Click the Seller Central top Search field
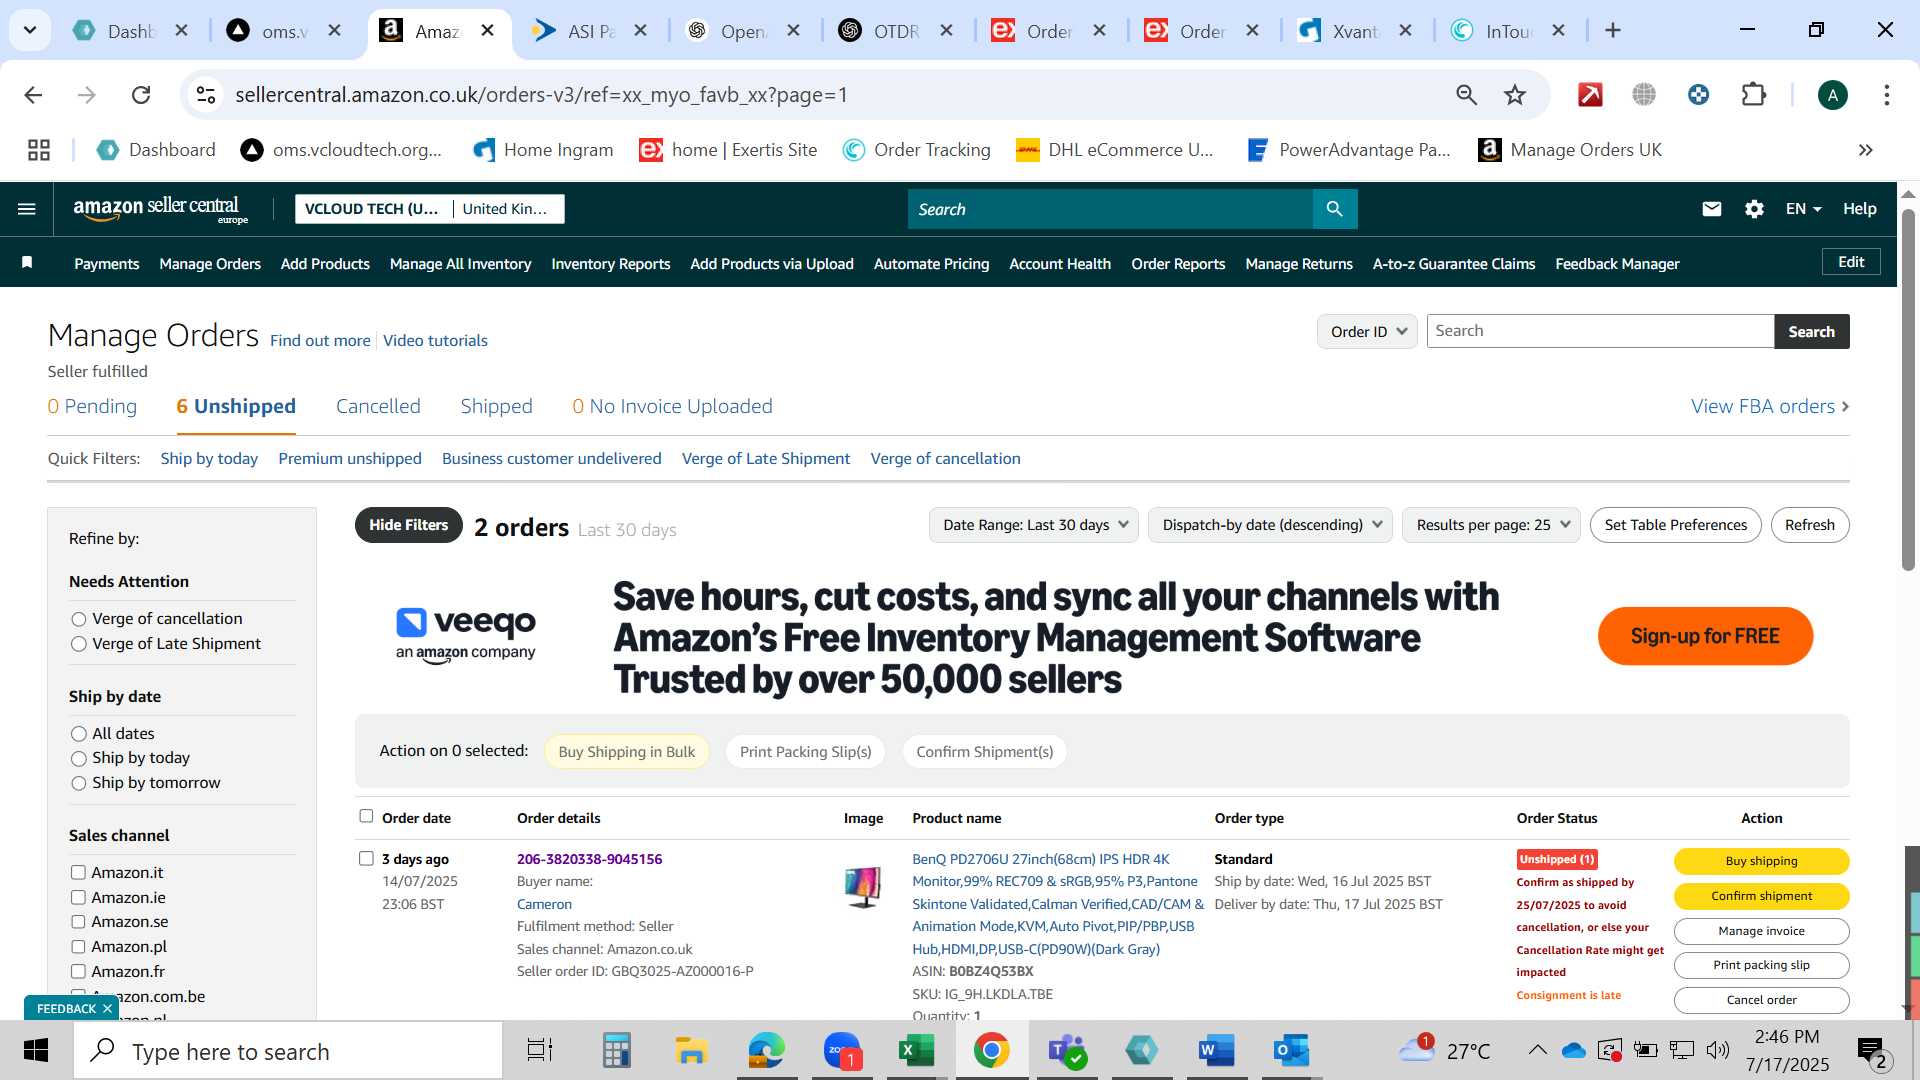 point(1110,209)
